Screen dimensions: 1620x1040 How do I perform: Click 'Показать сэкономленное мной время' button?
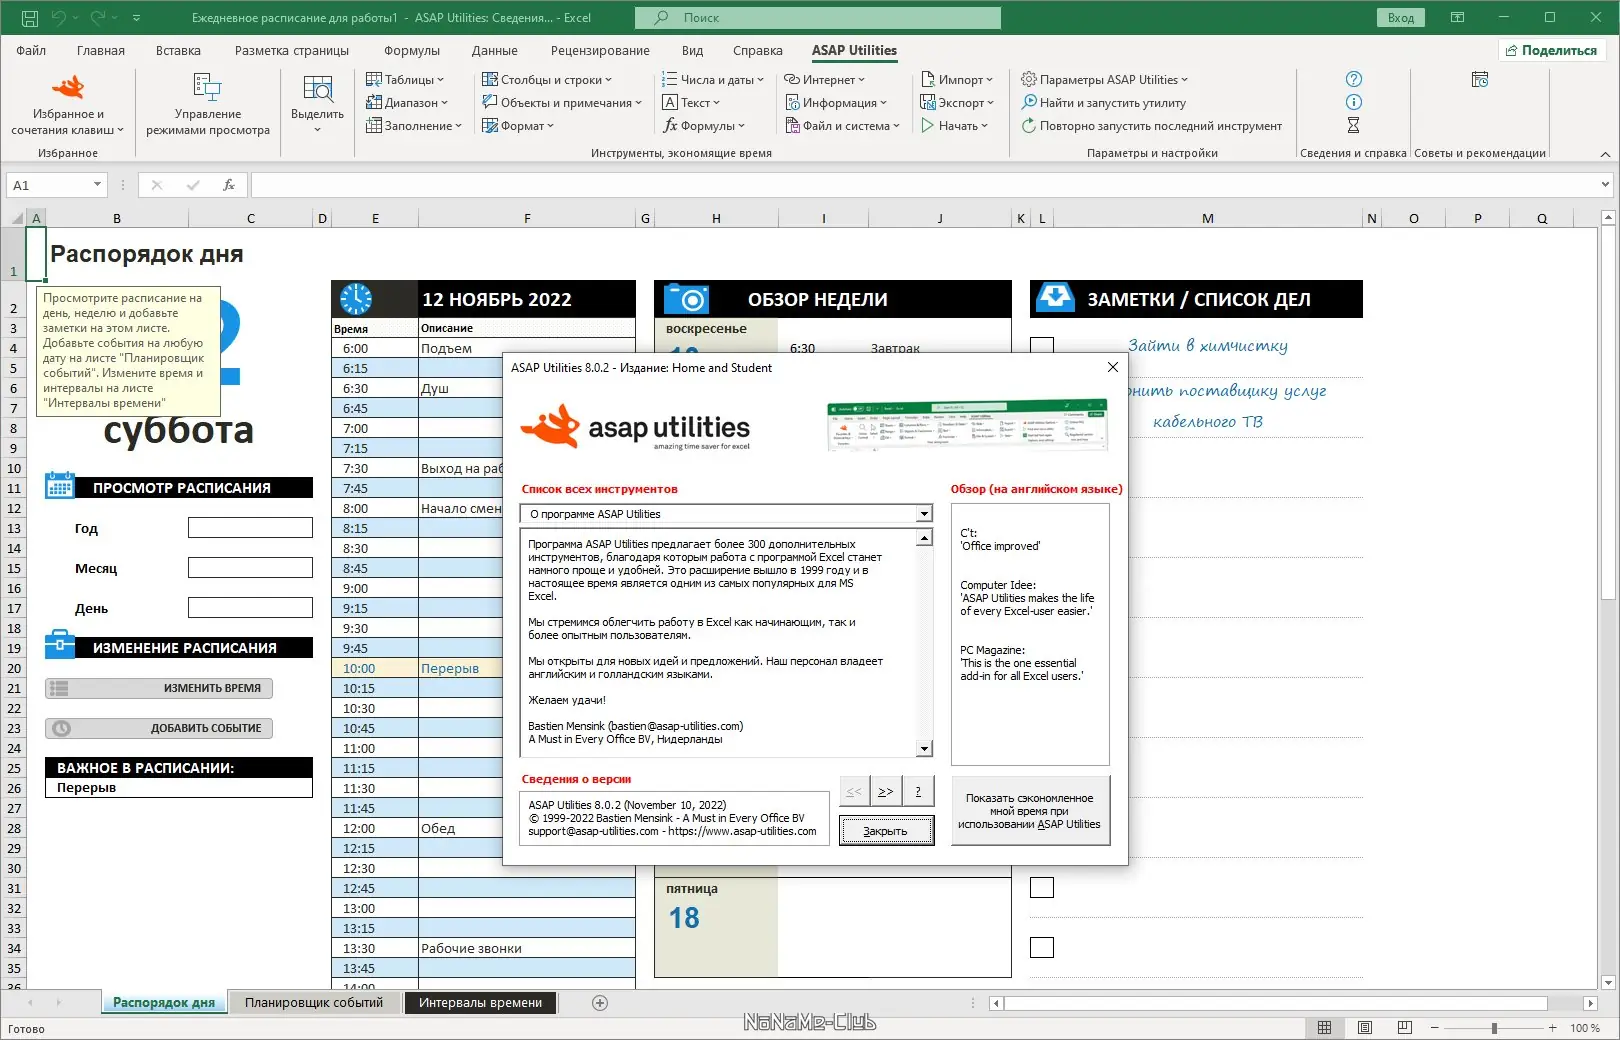(x=1030, y=811)
